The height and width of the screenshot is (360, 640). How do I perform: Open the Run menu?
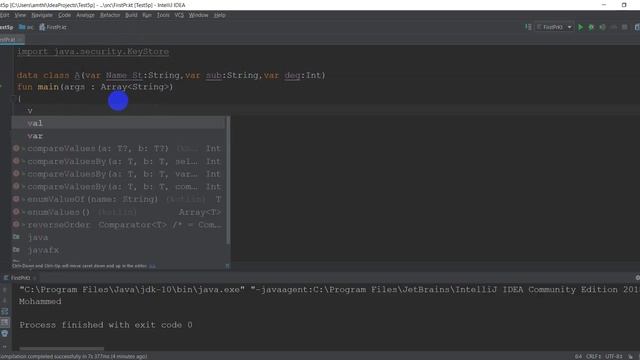click(x=147, y=15)
